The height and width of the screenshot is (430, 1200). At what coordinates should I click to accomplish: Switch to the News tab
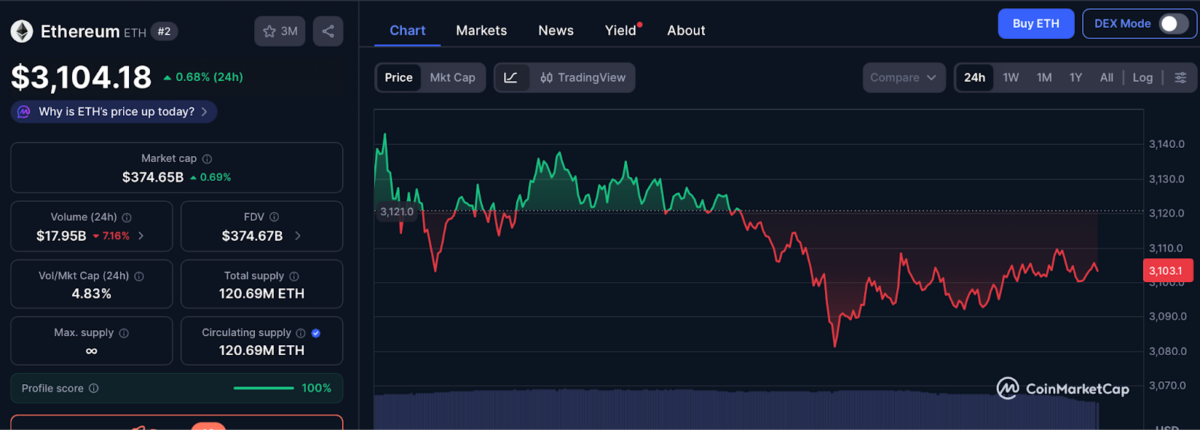click(x=556, y=30)
